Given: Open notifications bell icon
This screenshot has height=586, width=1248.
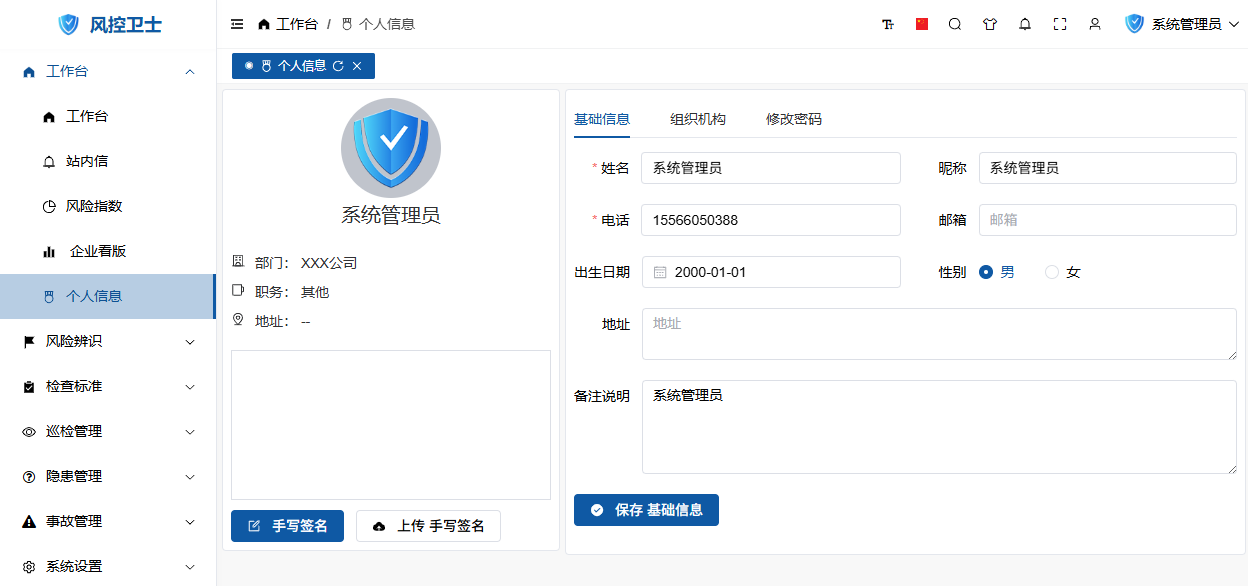Looking at the screenshot, I should (1025, 24).
